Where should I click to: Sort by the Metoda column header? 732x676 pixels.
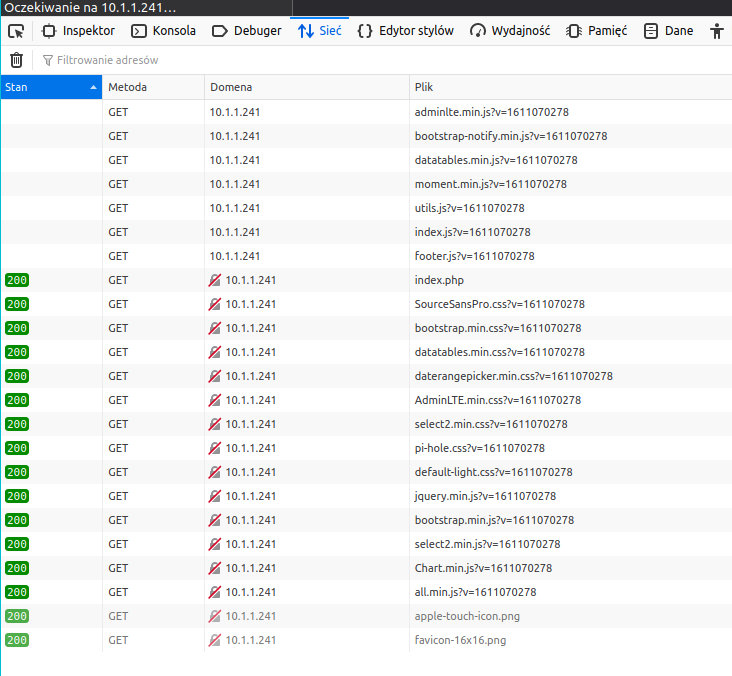[x=153, y=87]
